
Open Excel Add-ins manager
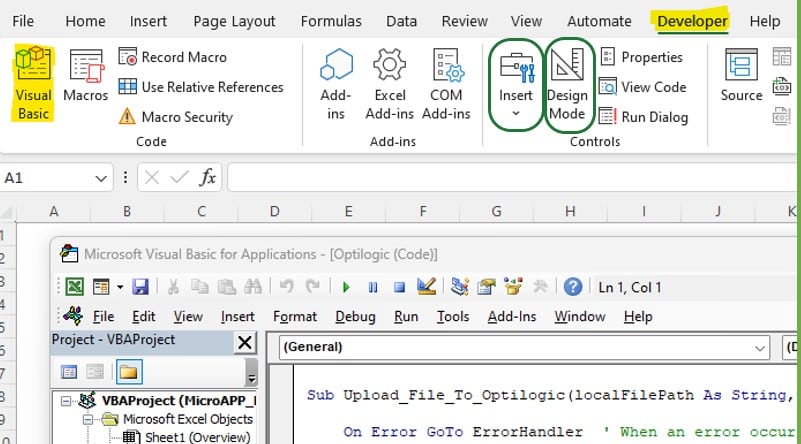(x=389, y=84)
